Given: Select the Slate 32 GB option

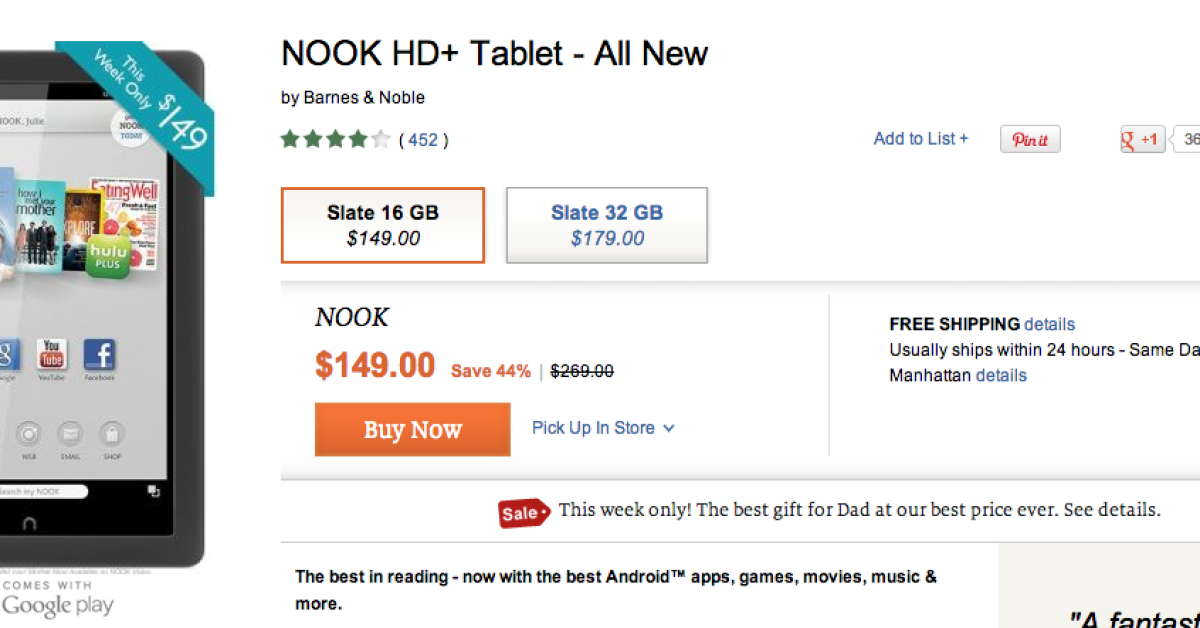Looking at the screenshot, I should click(x=607, y=225).
